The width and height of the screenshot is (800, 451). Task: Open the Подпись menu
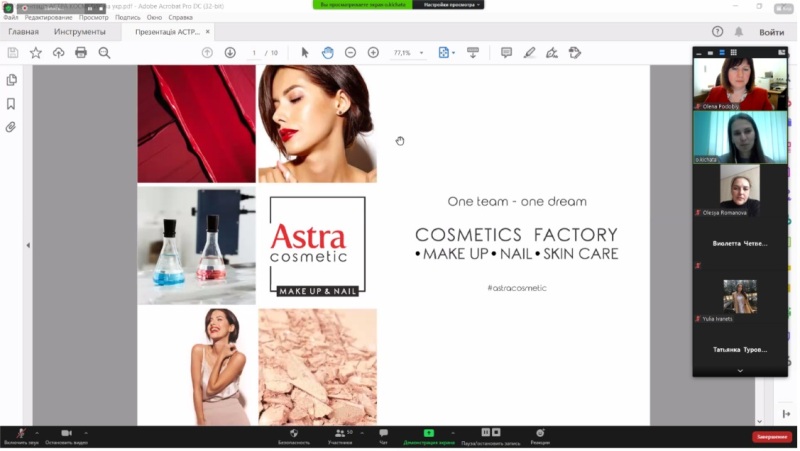128,17
